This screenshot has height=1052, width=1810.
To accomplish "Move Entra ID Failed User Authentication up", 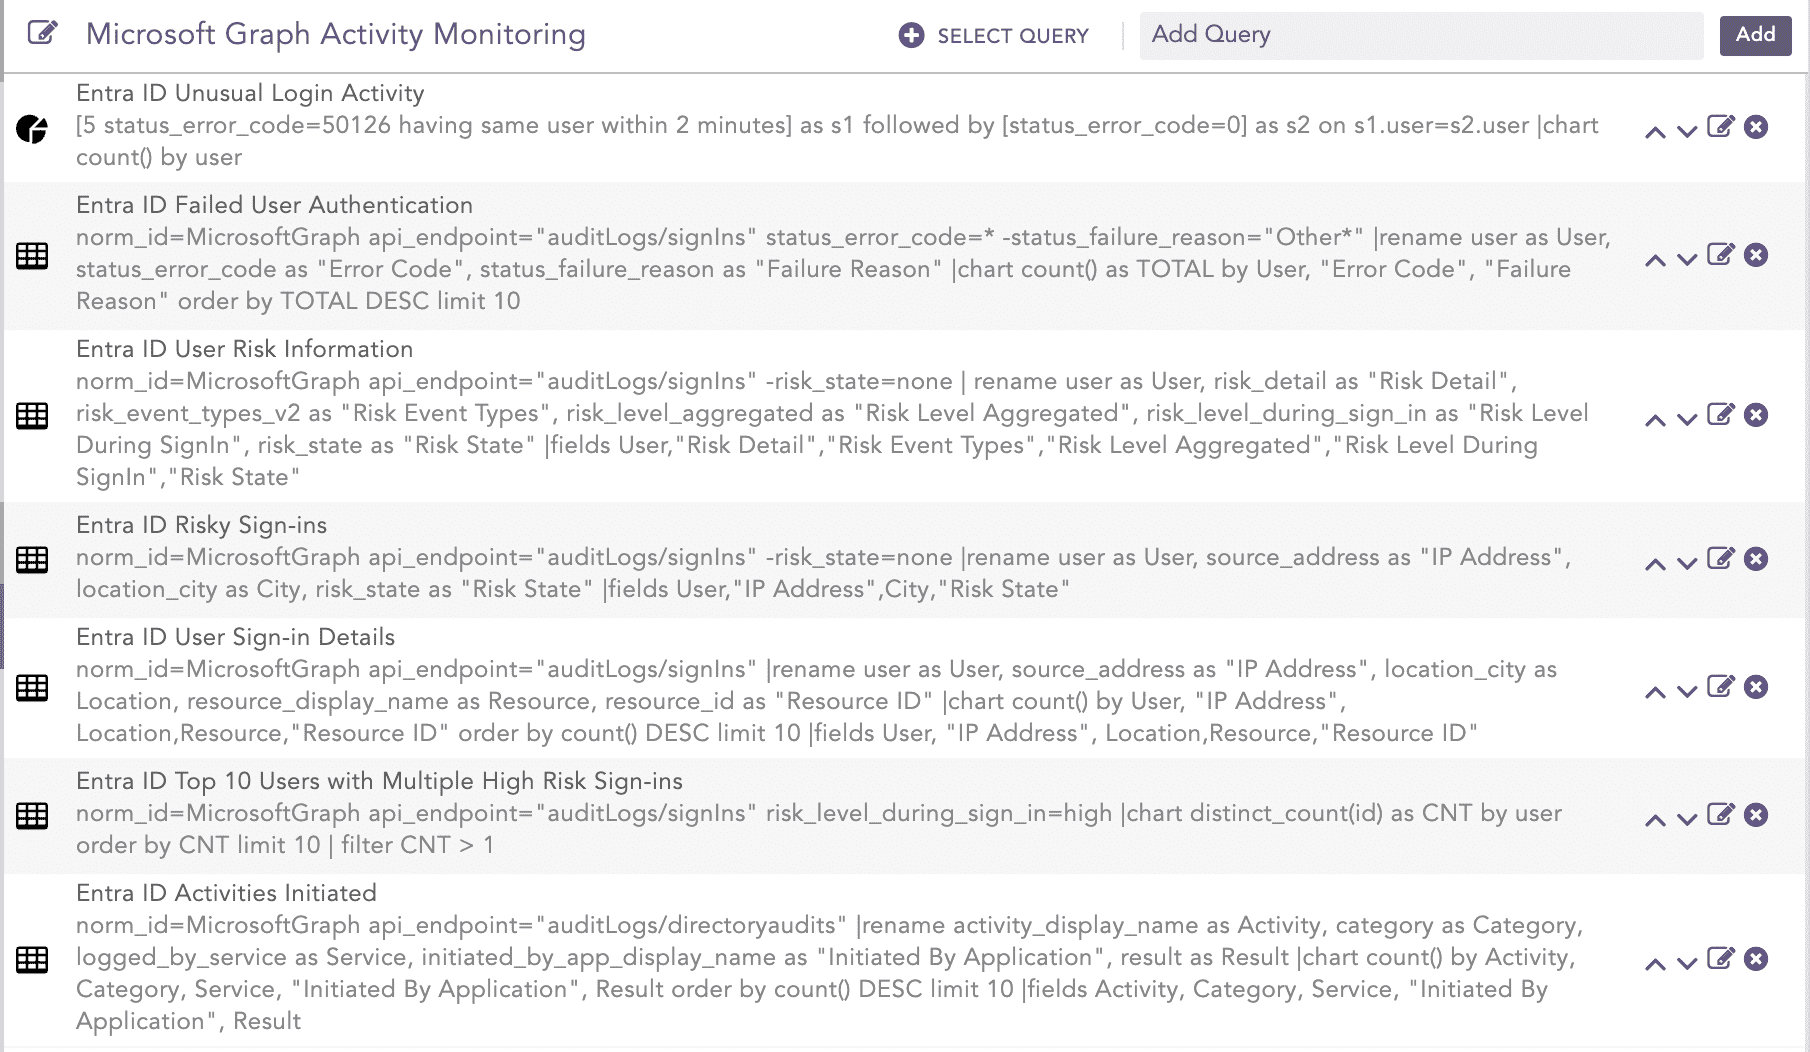I will click(x=1655, y=259).
